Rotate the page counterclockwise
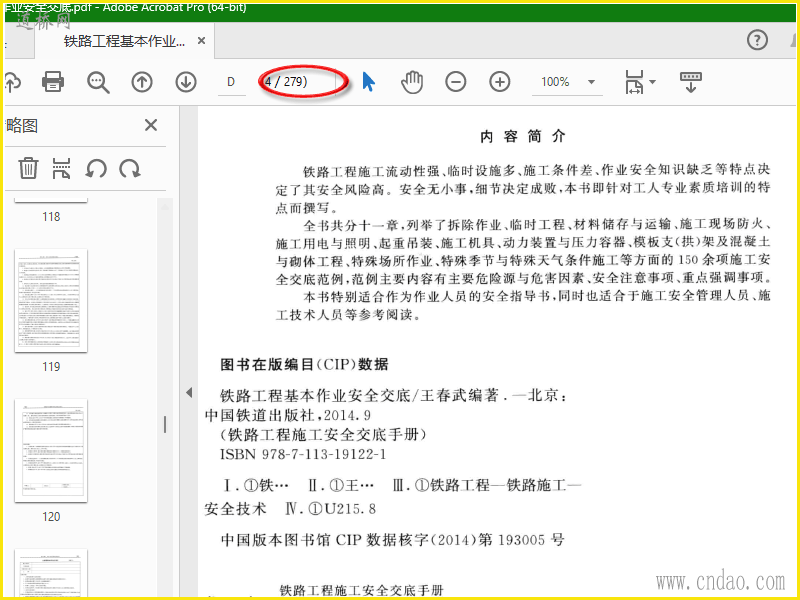 [x=95, y=168]
